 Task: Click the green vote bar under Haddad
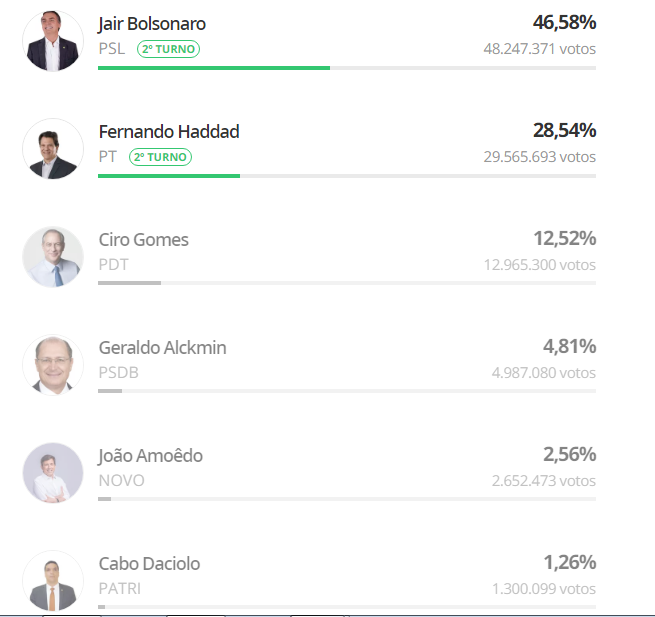point(169,176)
